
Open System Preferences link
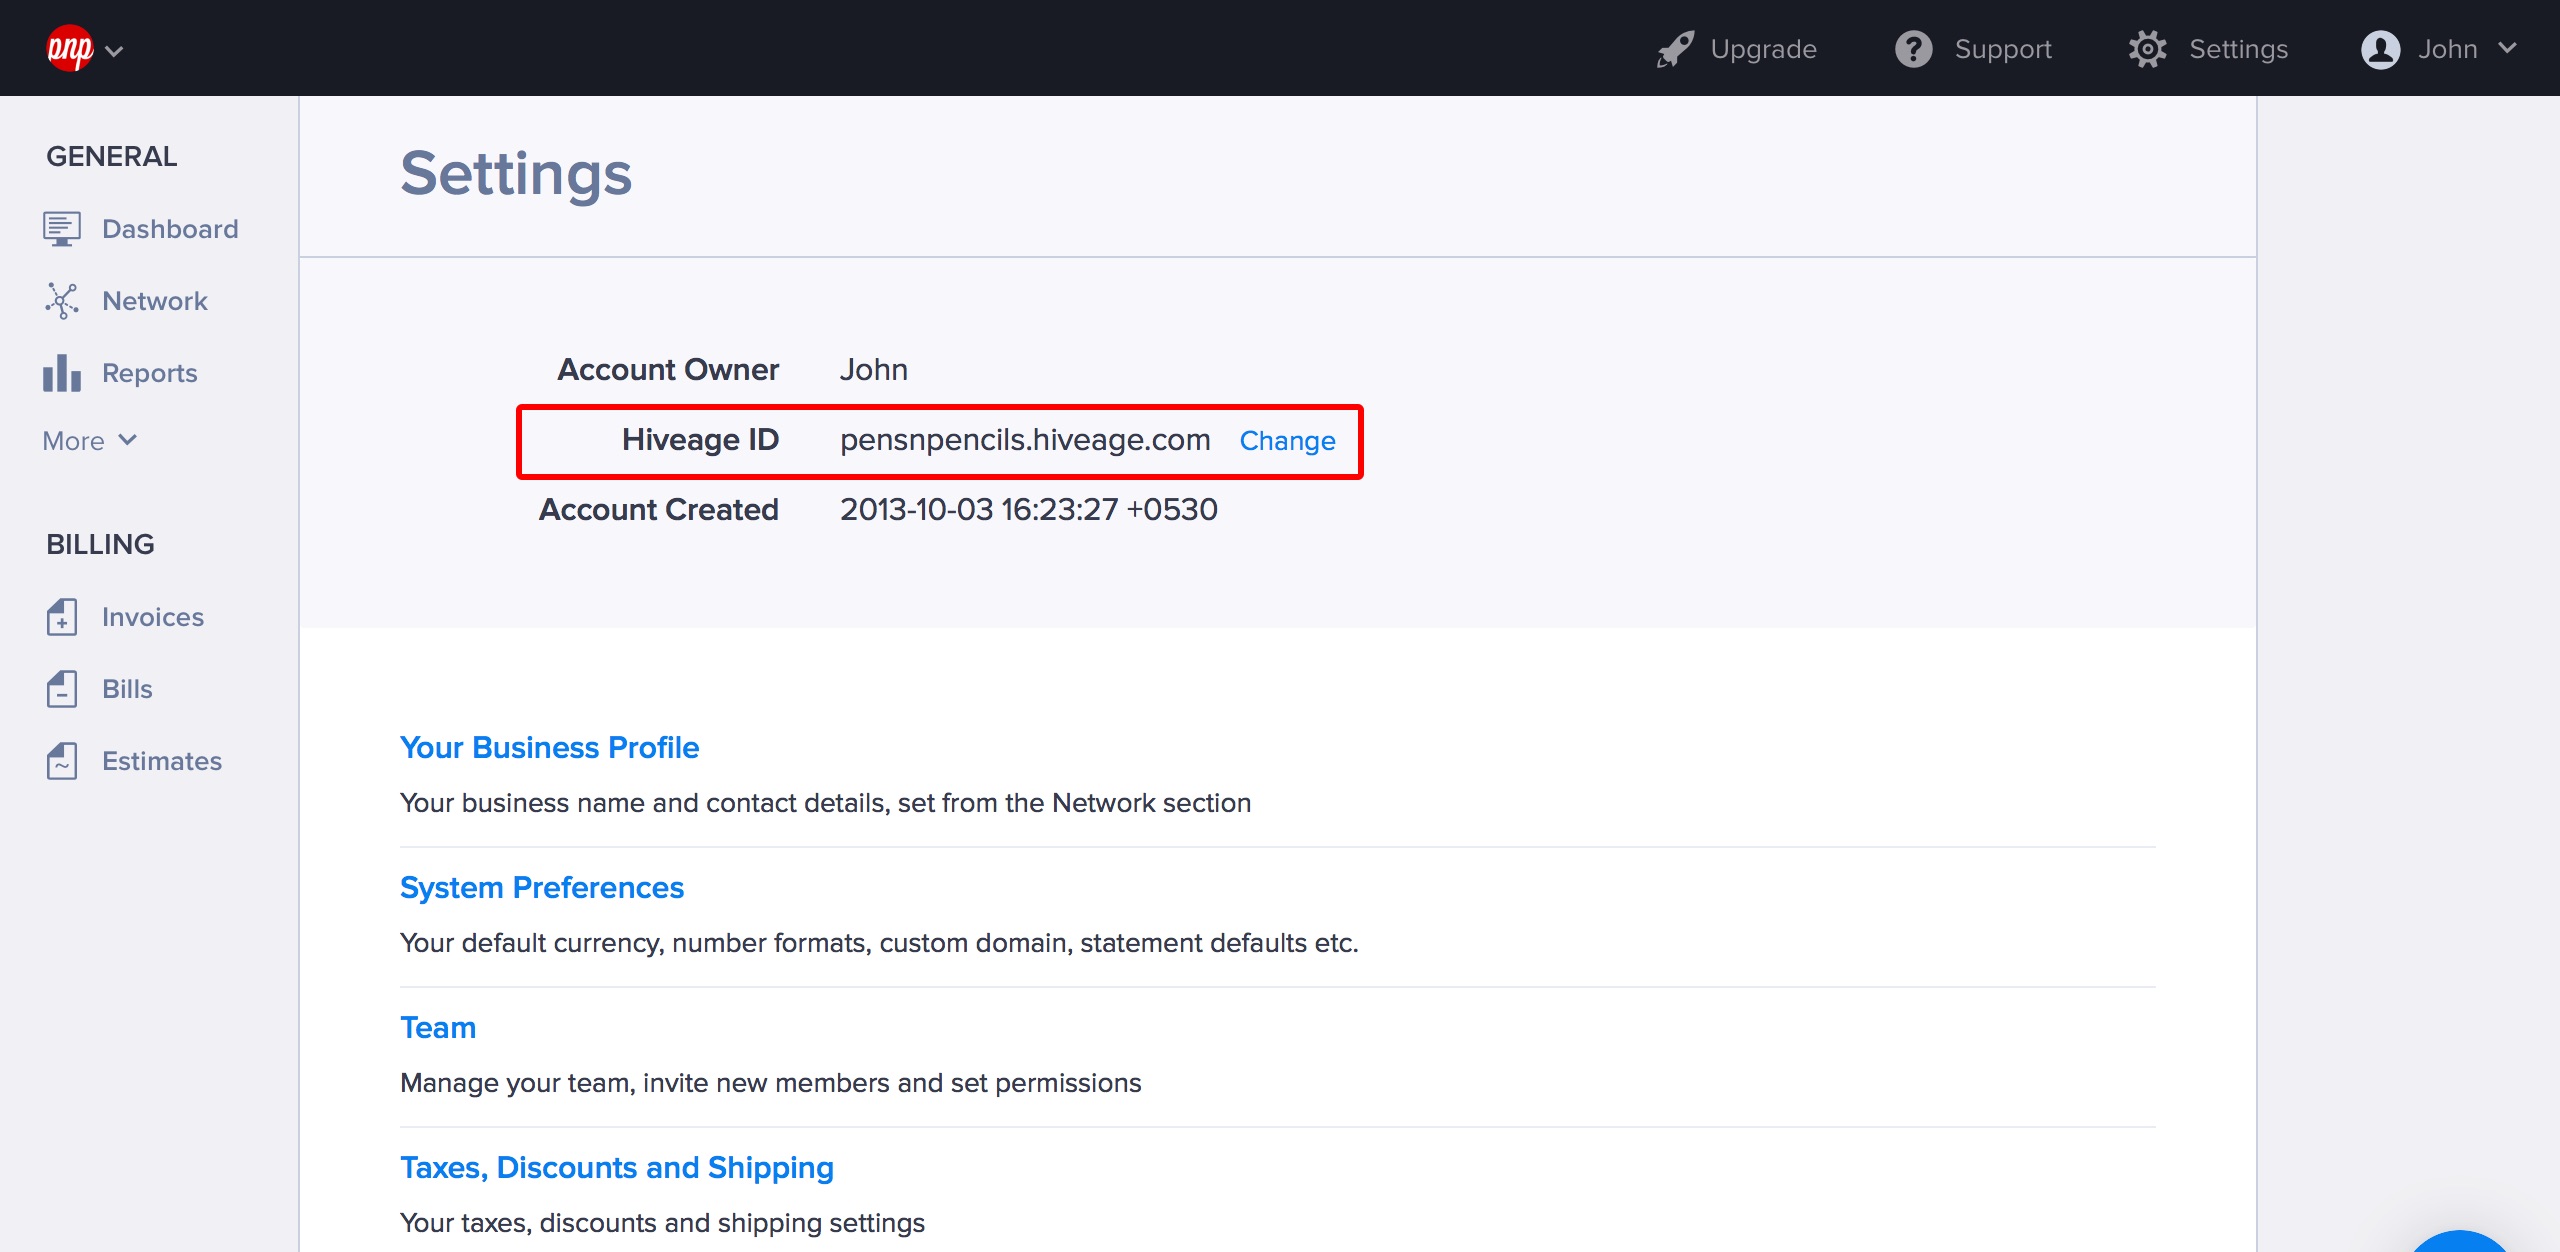click(541, 887)
